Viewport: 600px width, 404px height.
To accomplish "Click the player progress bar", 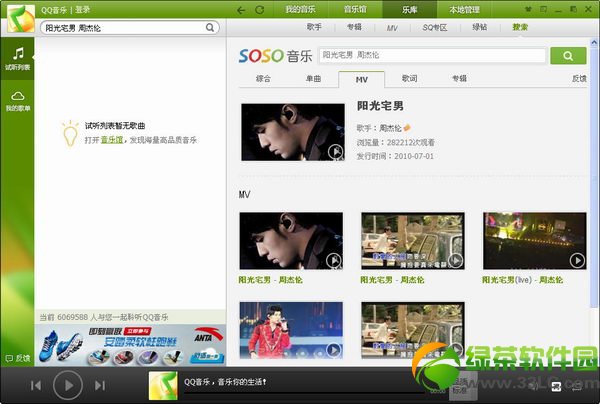I will [x=304, y=393].
